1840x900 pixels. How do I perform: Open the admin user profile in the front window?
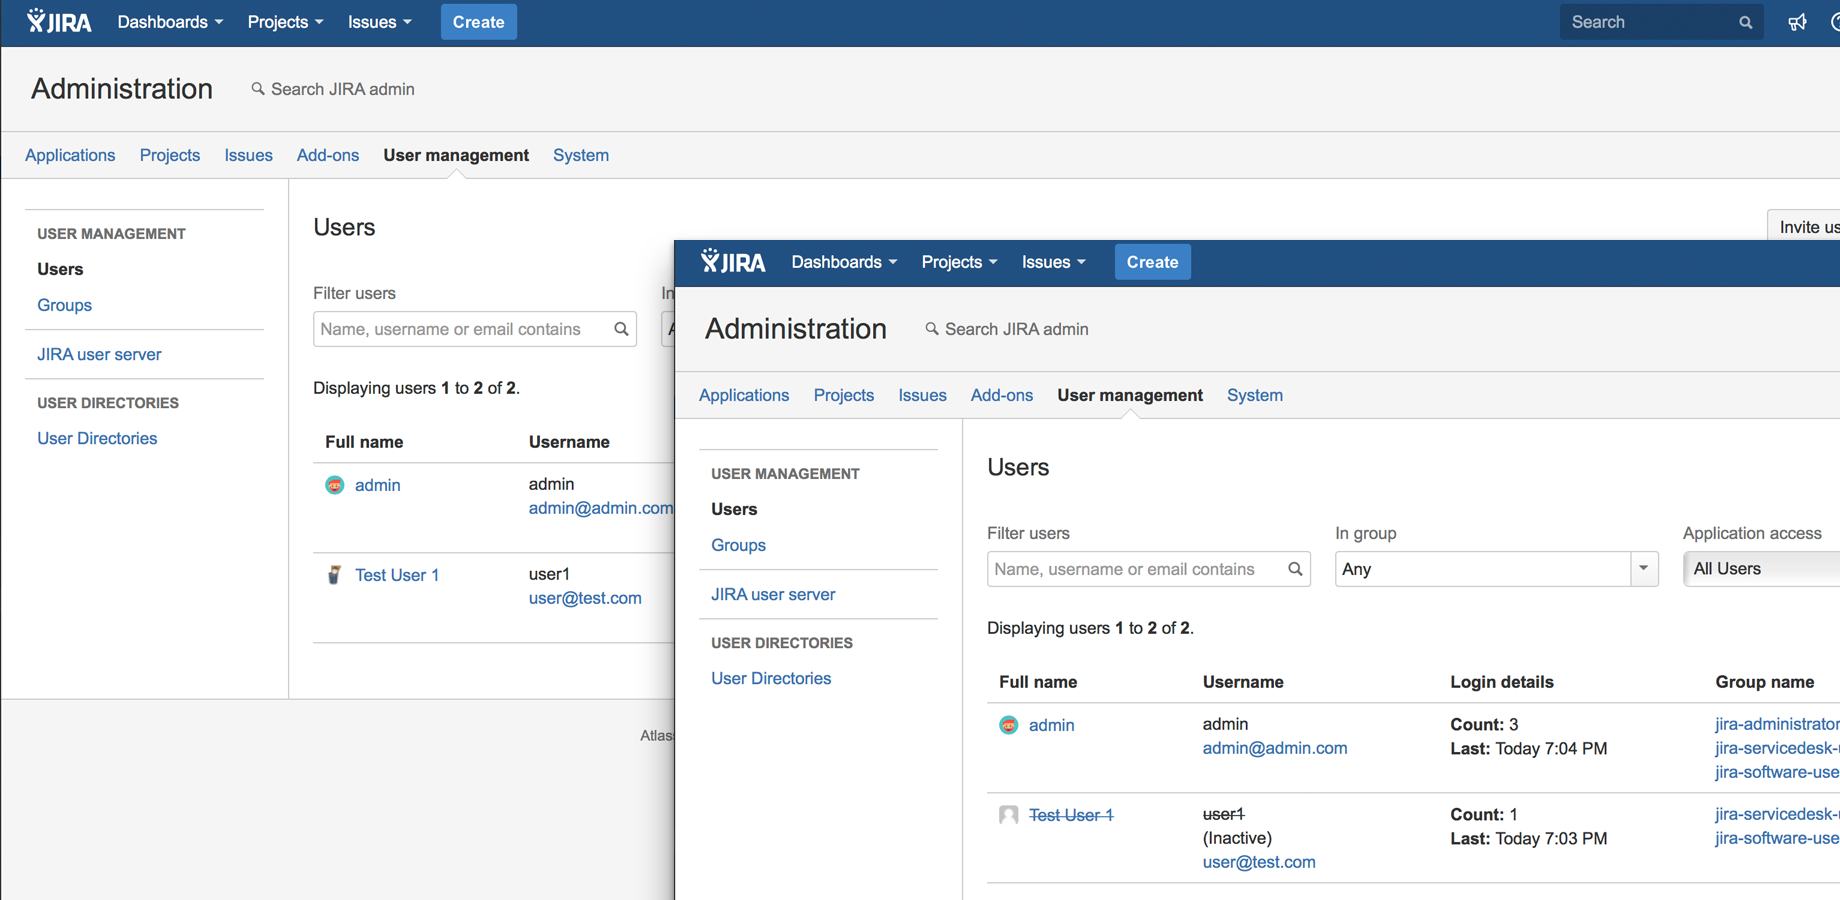tap(1051, 725)
